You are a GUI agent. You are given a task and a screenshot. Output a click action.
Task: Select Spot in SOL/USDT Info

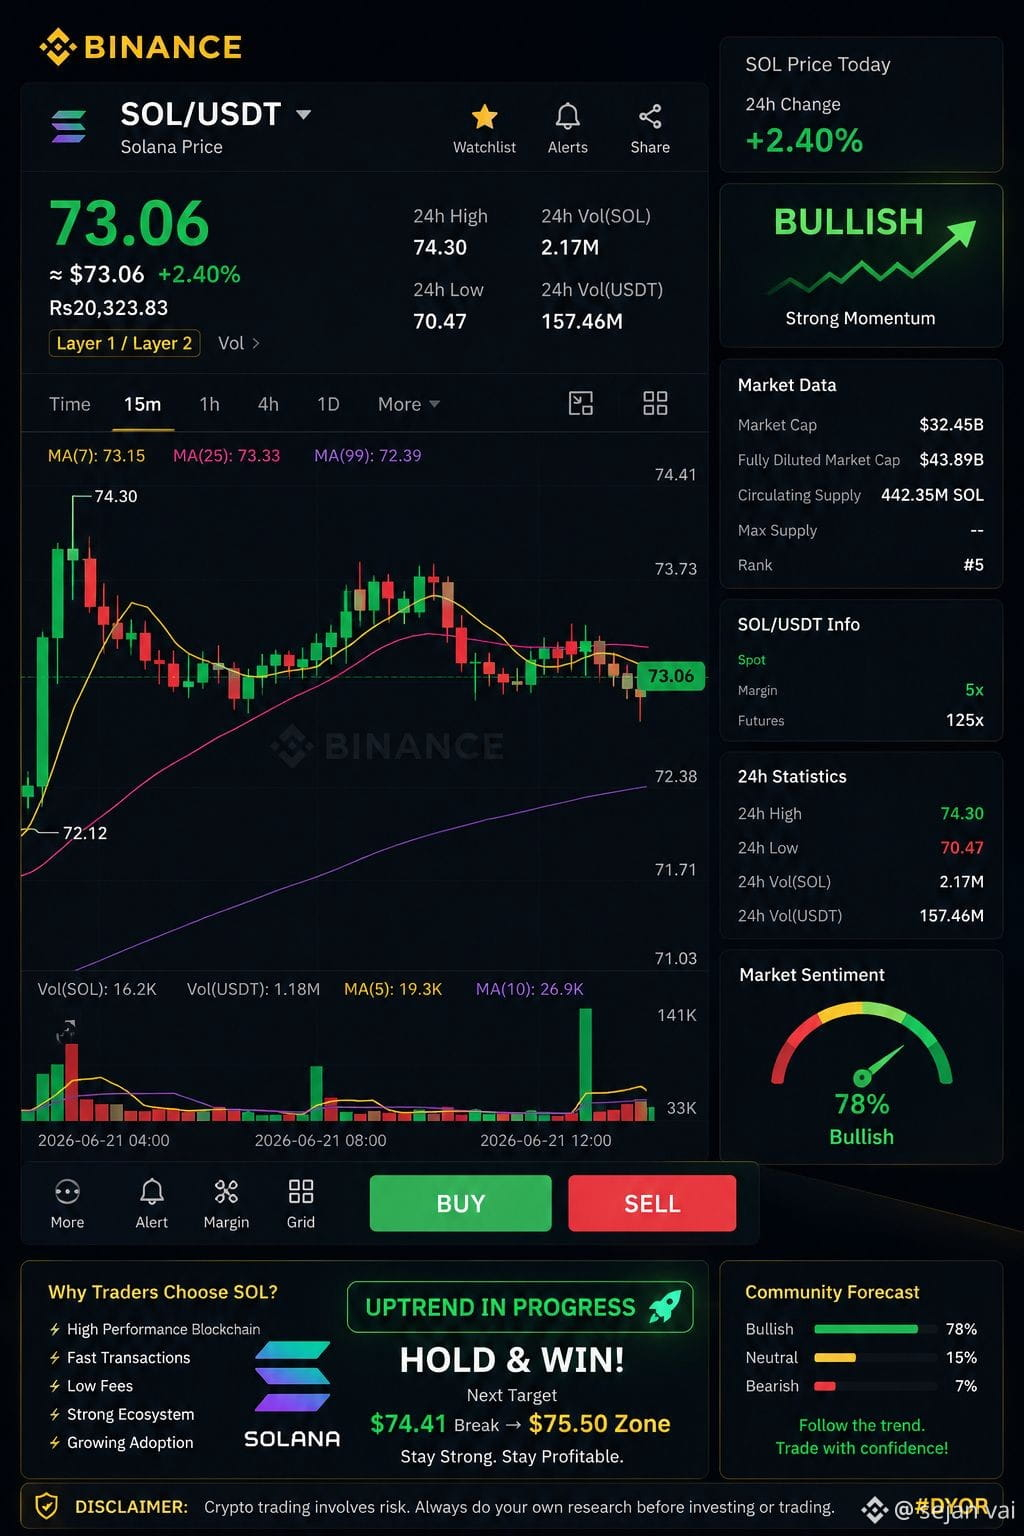coord(752,660)
